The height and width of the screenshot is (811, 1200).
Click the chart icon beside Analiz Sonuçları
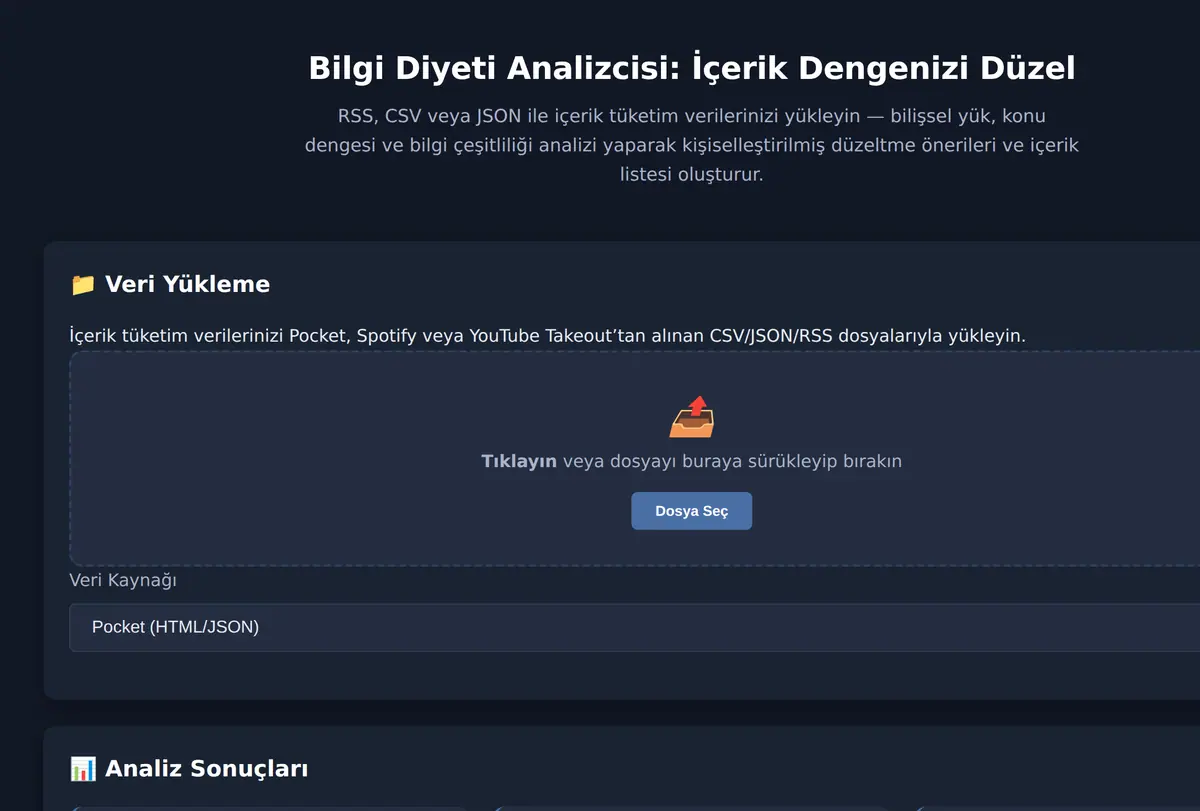pos(83,769)
